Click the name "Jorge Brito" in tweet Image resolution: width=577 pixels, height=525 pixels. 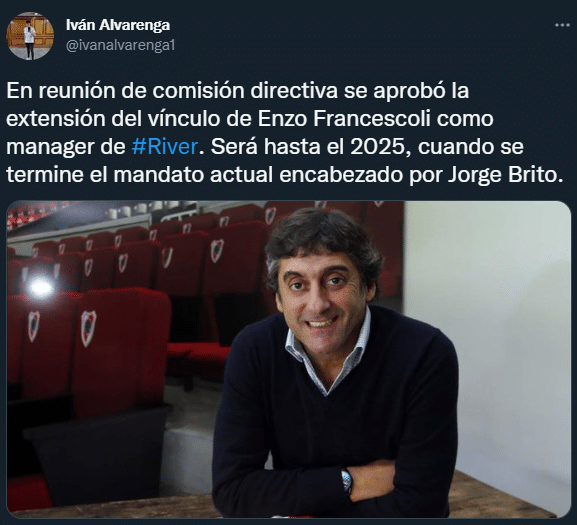point(506,175)
